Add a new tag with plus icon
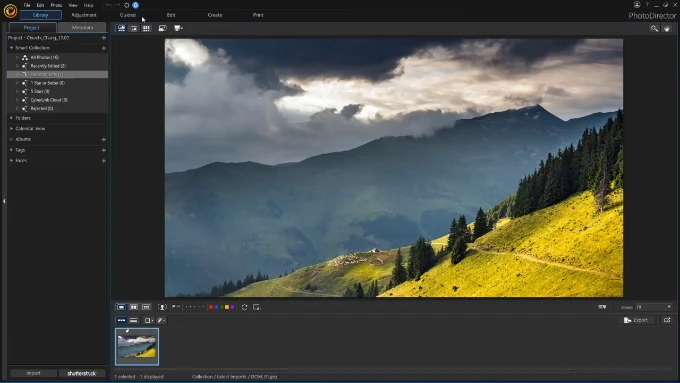 (x=104, y=150)
